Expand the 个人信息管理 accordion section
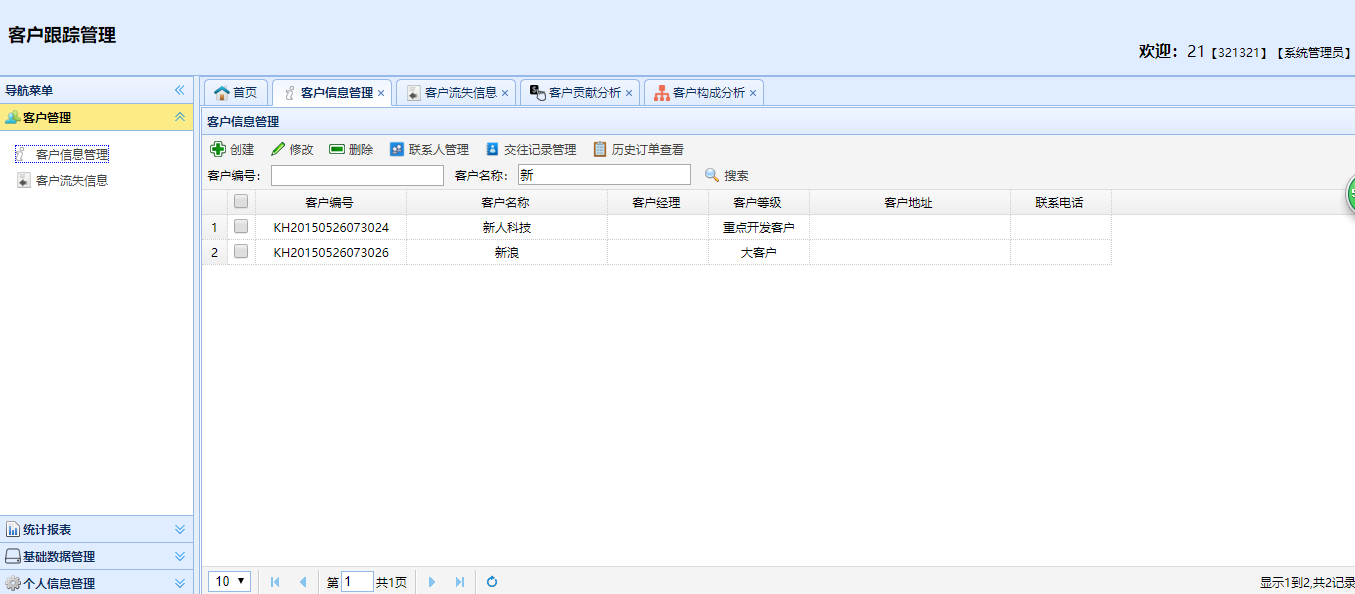This screenshot has height=594, width=1355. click(x=180, y=583)
